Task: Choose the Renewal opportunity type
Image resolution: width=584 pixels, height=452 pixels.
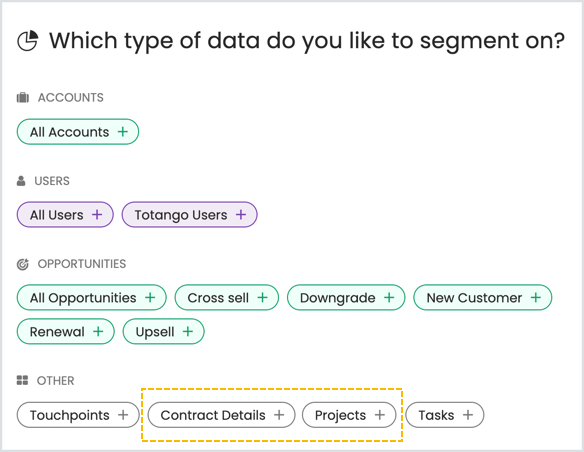Action: 66,331
